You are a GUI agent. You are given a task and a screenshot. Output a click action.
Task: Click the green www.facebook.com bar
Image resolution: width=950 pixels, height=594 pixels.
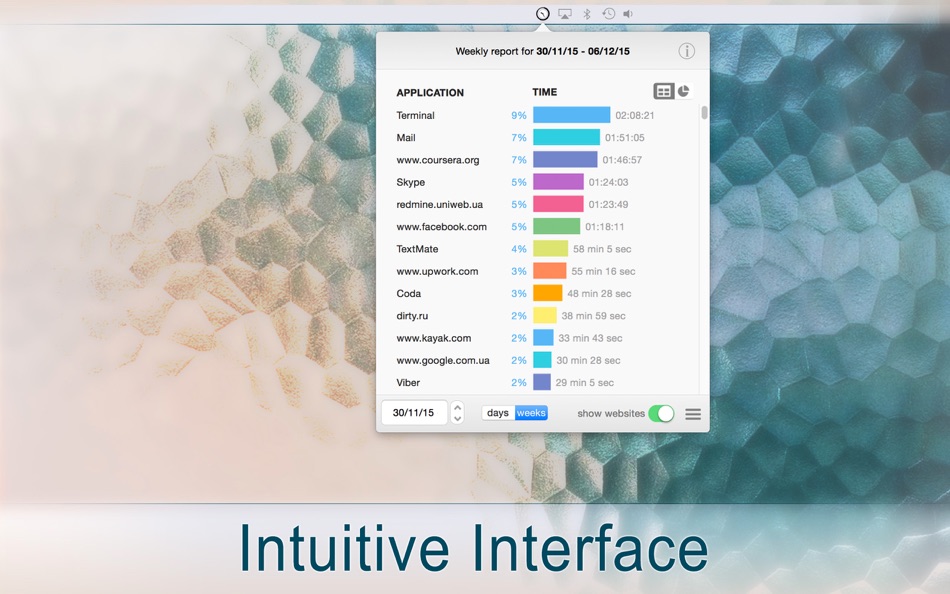point(556,227)
